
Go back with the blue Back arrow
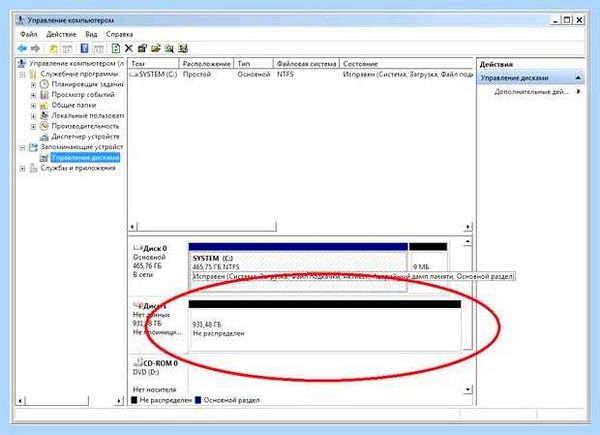point(22,48)
